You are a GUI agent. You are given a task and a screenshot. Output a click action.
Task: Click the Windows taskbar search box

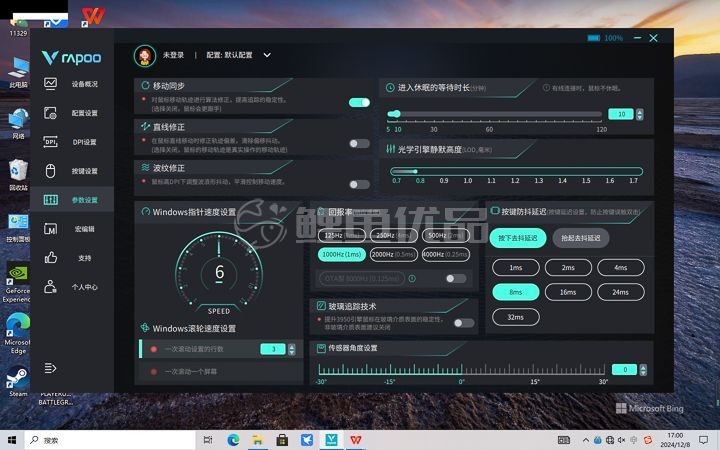click(109, 440)
